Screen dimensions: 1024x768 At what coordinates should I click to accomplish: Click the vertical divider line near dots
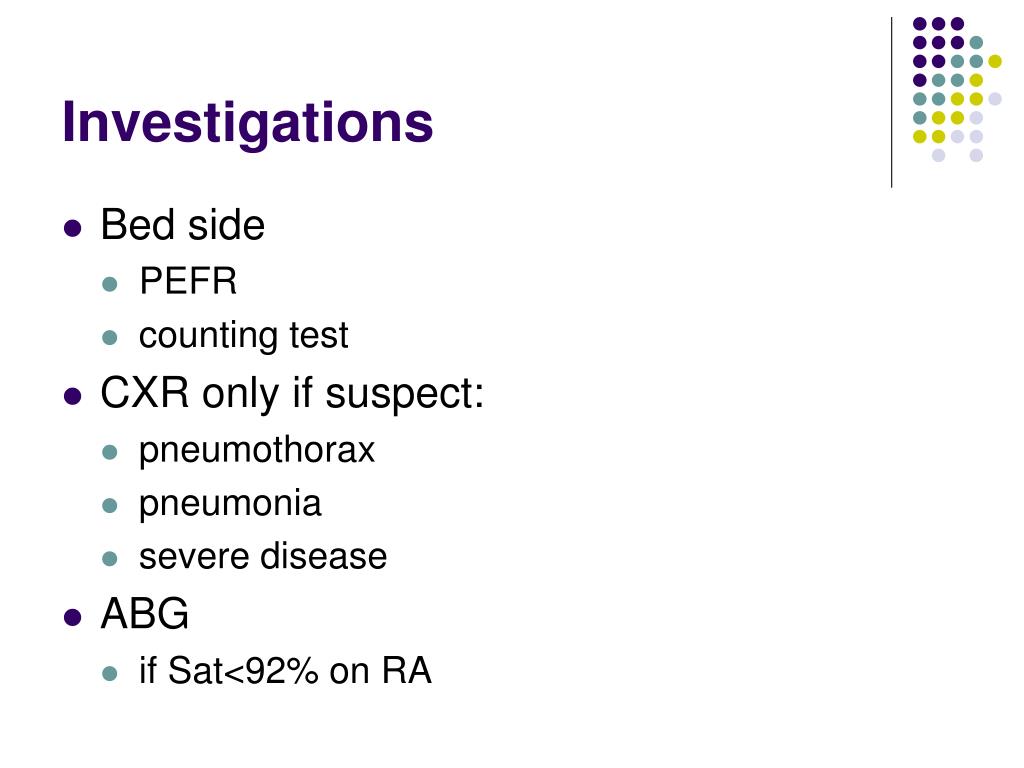(x=891, y=103)
